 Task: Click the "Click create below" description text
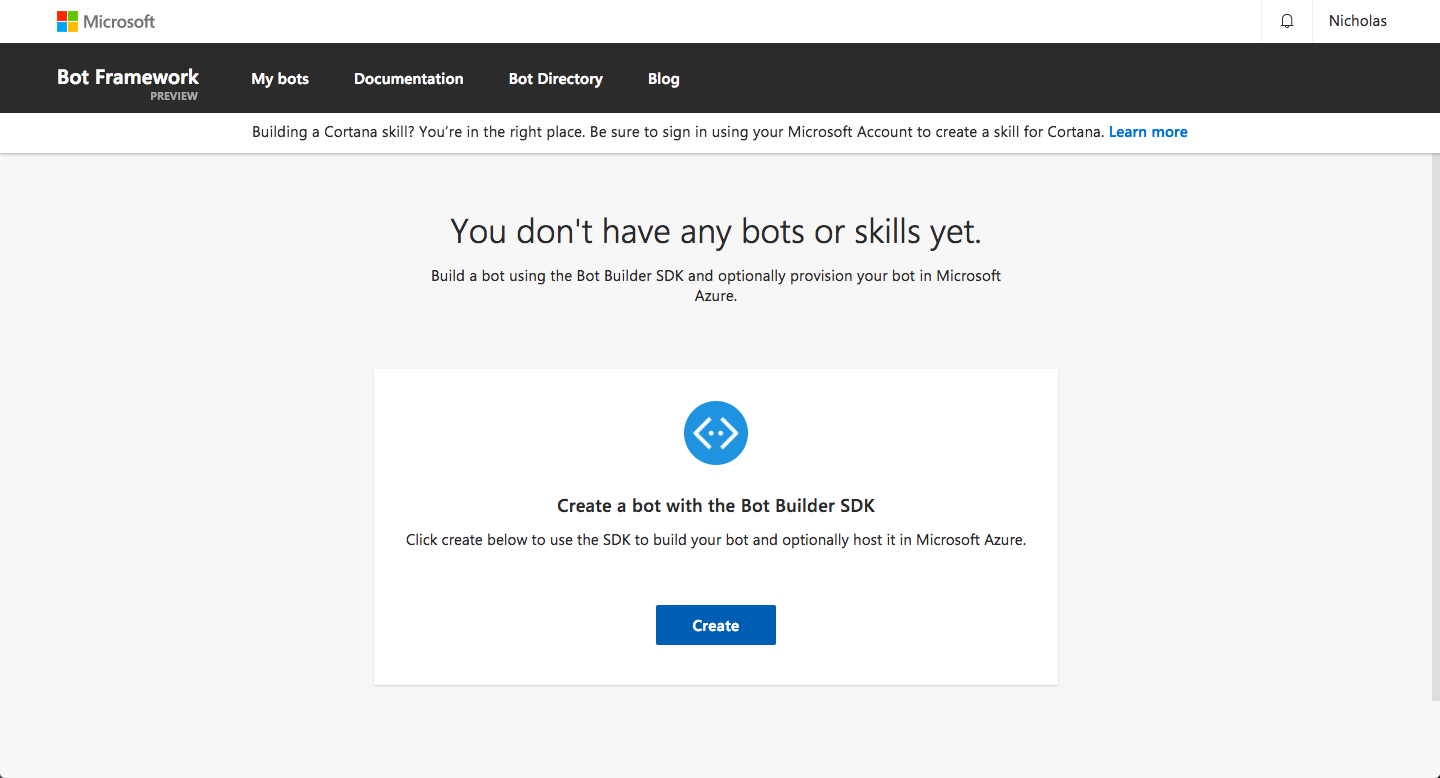pyautogui.click(x=716, y=540)
